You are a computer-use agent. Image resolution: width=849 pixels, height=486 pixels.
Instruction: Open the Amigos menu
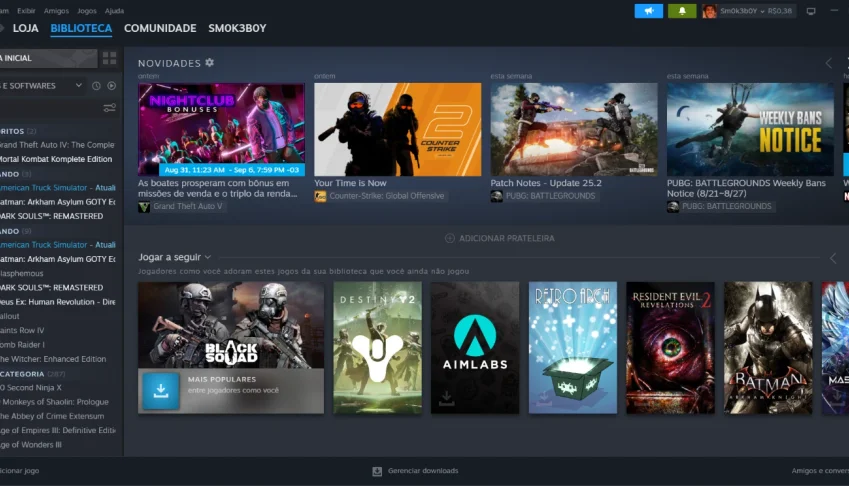point(56,11)
